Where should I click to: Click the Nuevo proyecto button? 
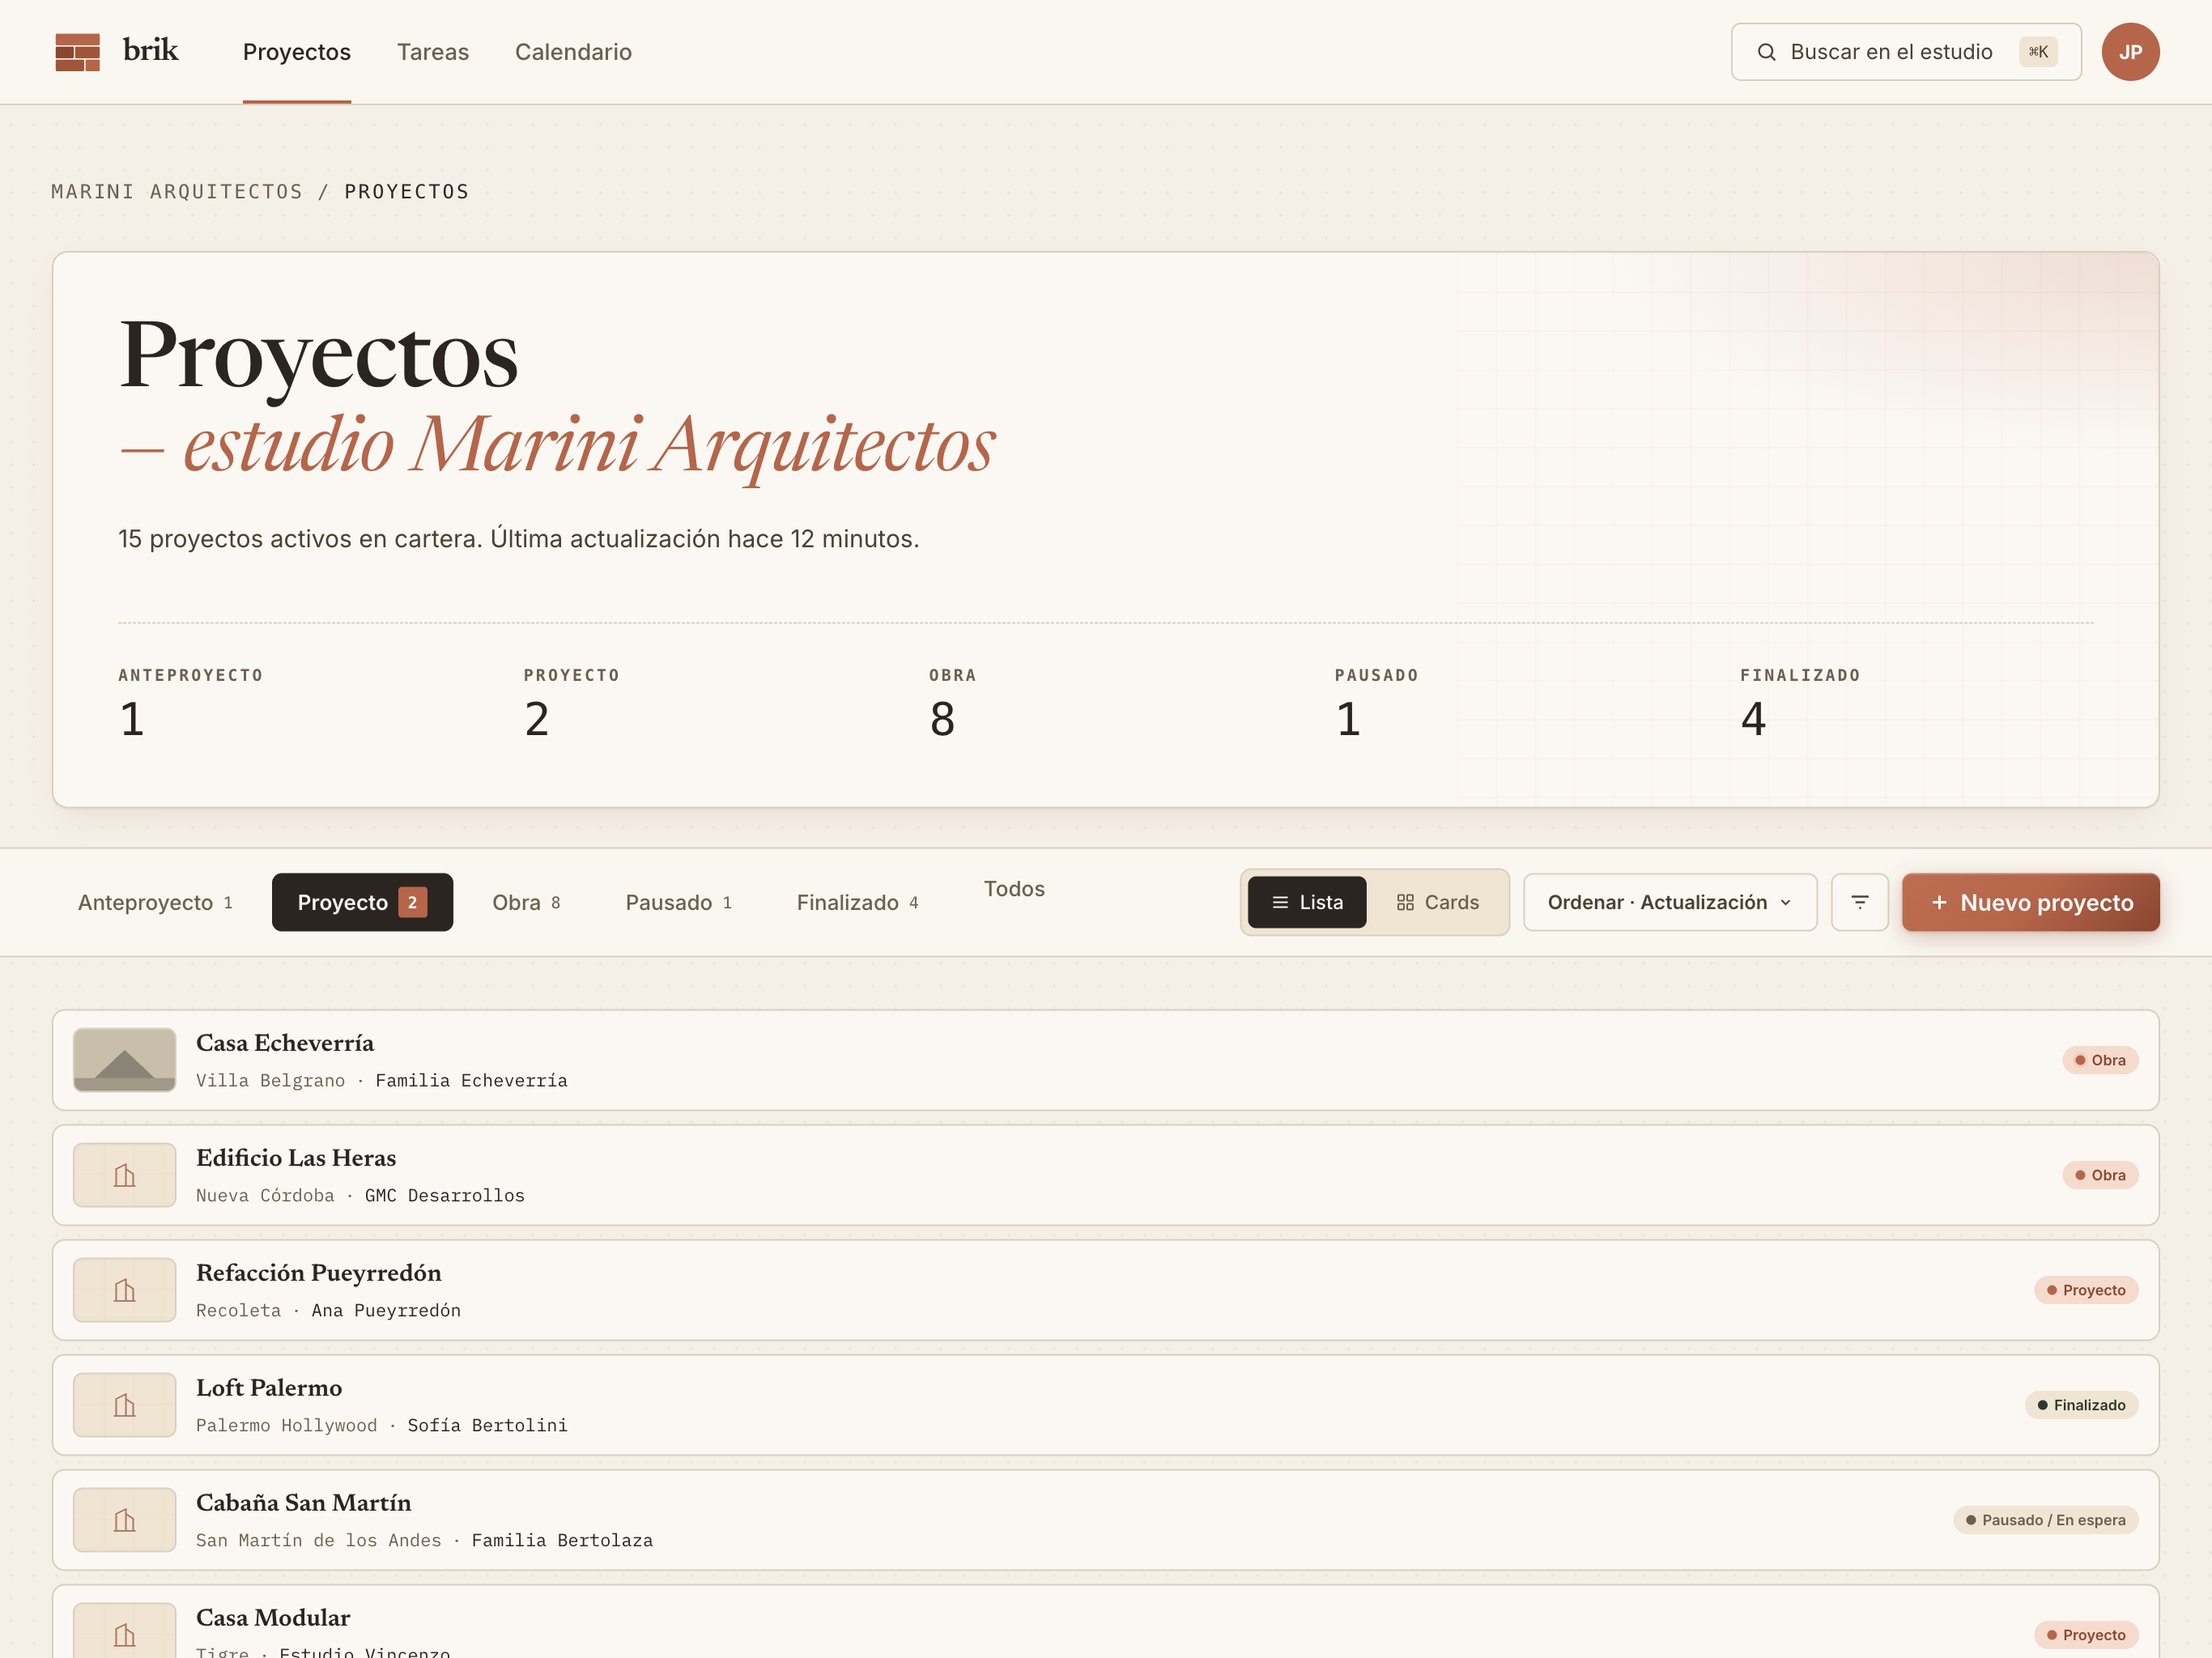coord(2030,902)
